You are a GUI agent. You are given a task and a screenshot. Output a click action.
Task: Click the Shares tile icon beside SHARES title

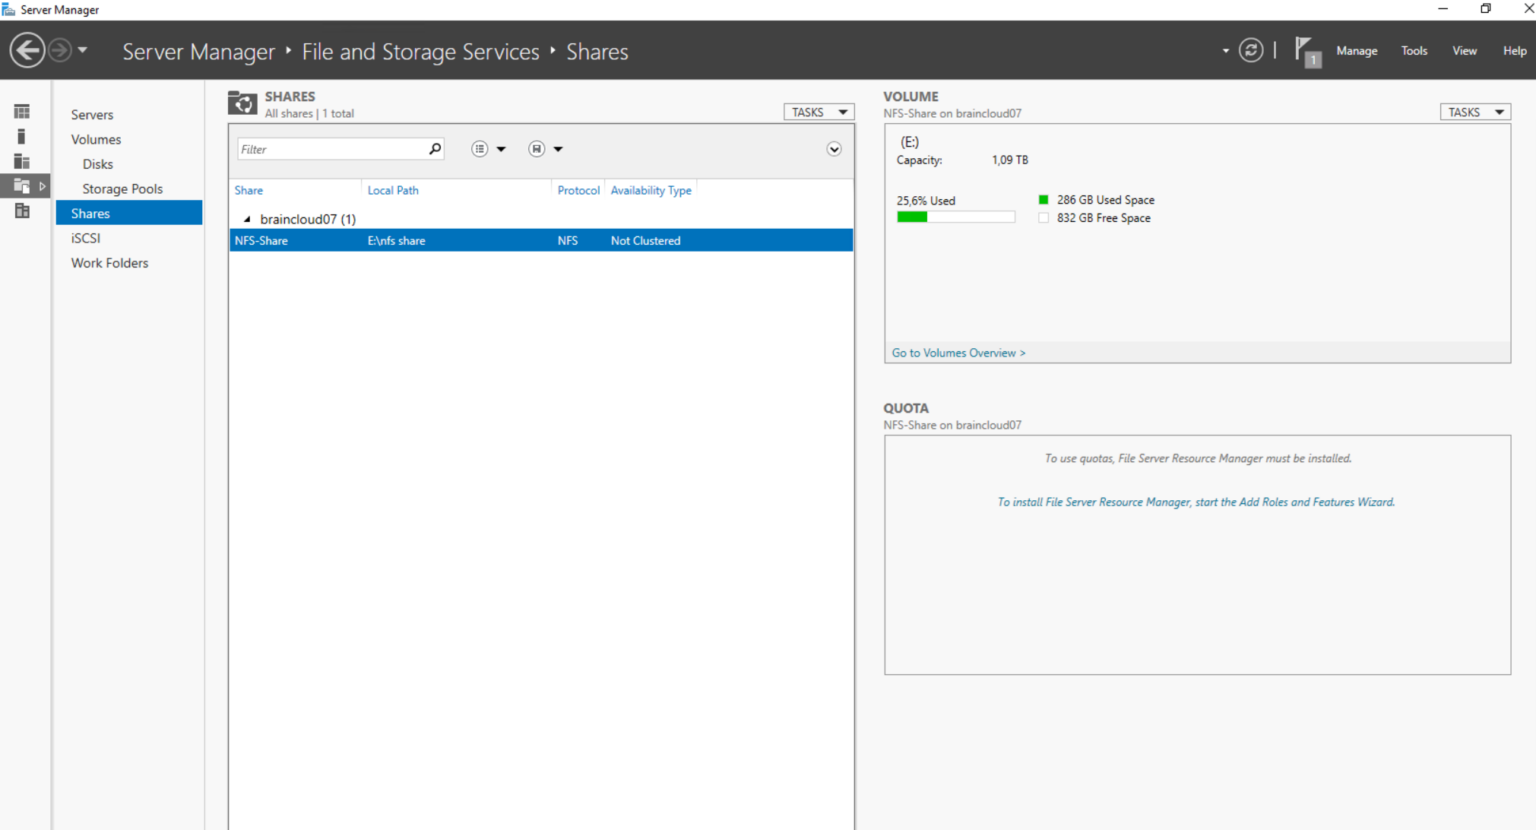click(243, 103)
